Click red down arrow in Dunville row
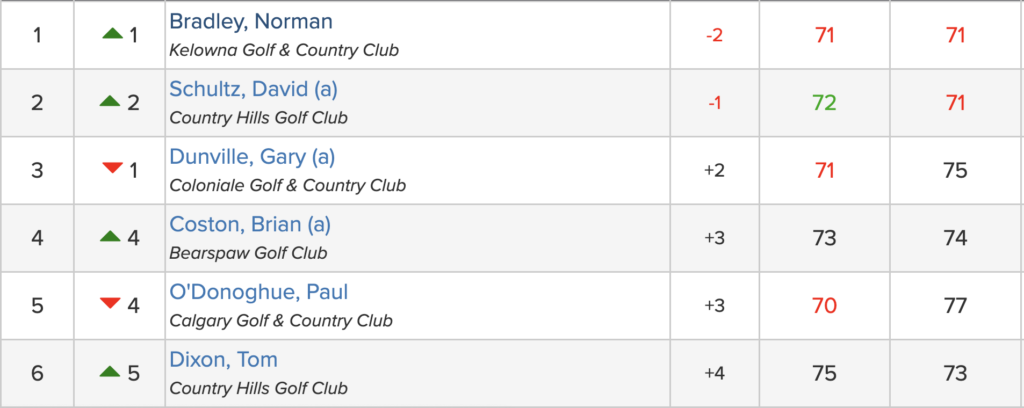Viewport: 1024px width, 408px height. coord(112,169)
